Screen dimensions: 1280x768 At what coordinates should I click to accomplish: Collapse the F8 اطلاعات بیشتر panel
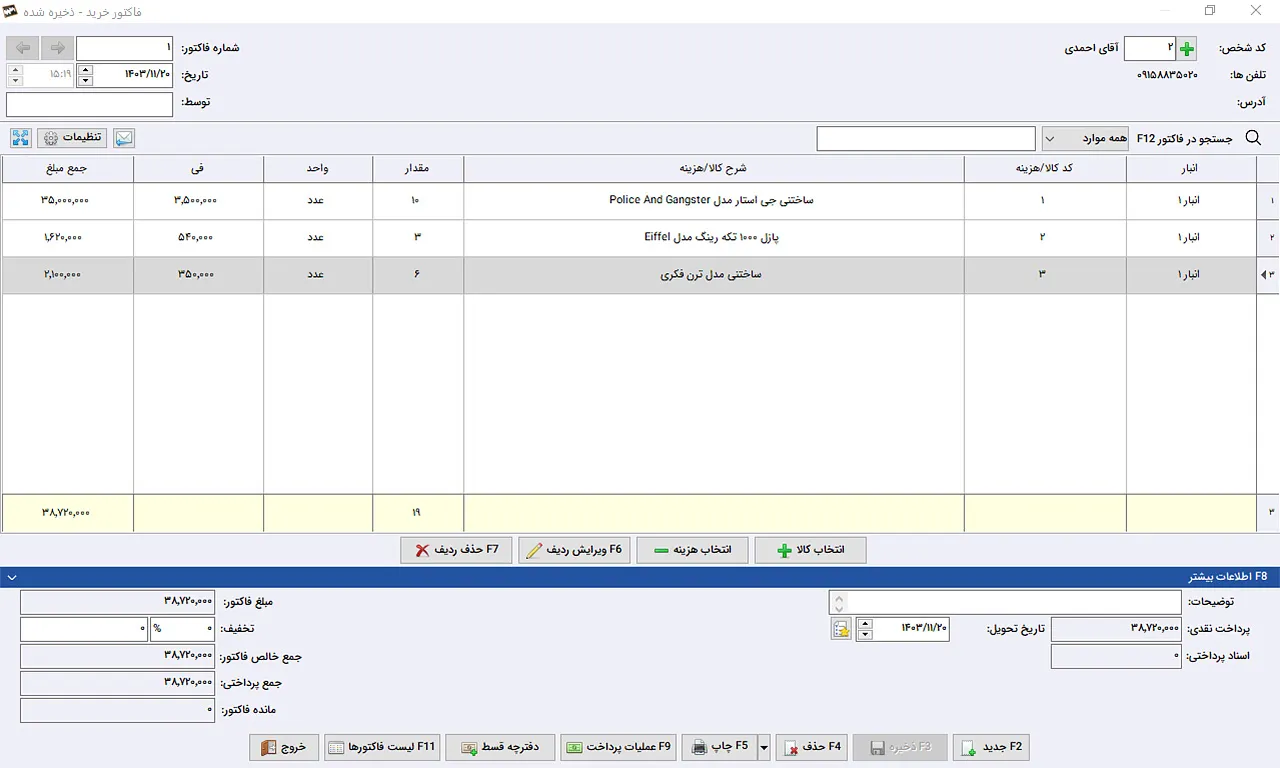(10, 577)
